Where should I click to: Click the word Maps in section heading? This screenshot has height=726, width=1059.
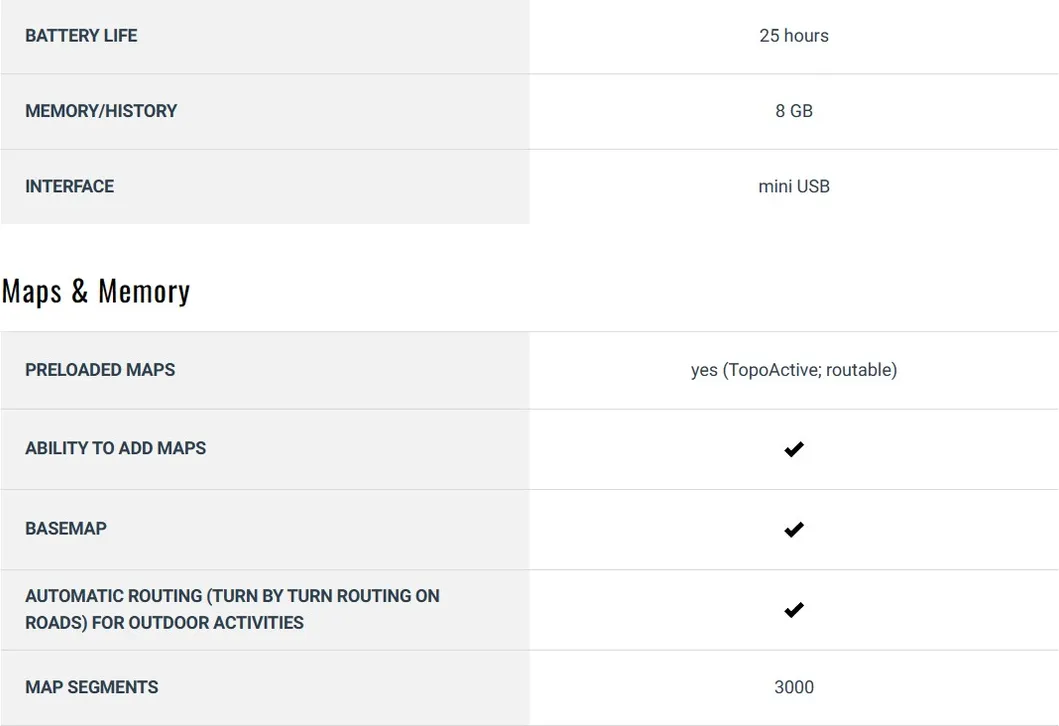pyautogui.click(x=32, y=292)
